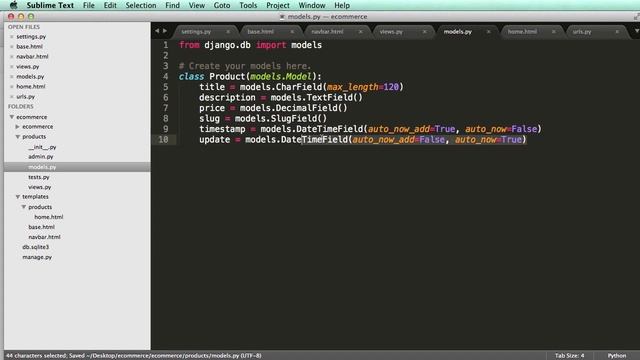Open the View menu
The width and height of the screenshot is (640, 360).
pos(197,5)
